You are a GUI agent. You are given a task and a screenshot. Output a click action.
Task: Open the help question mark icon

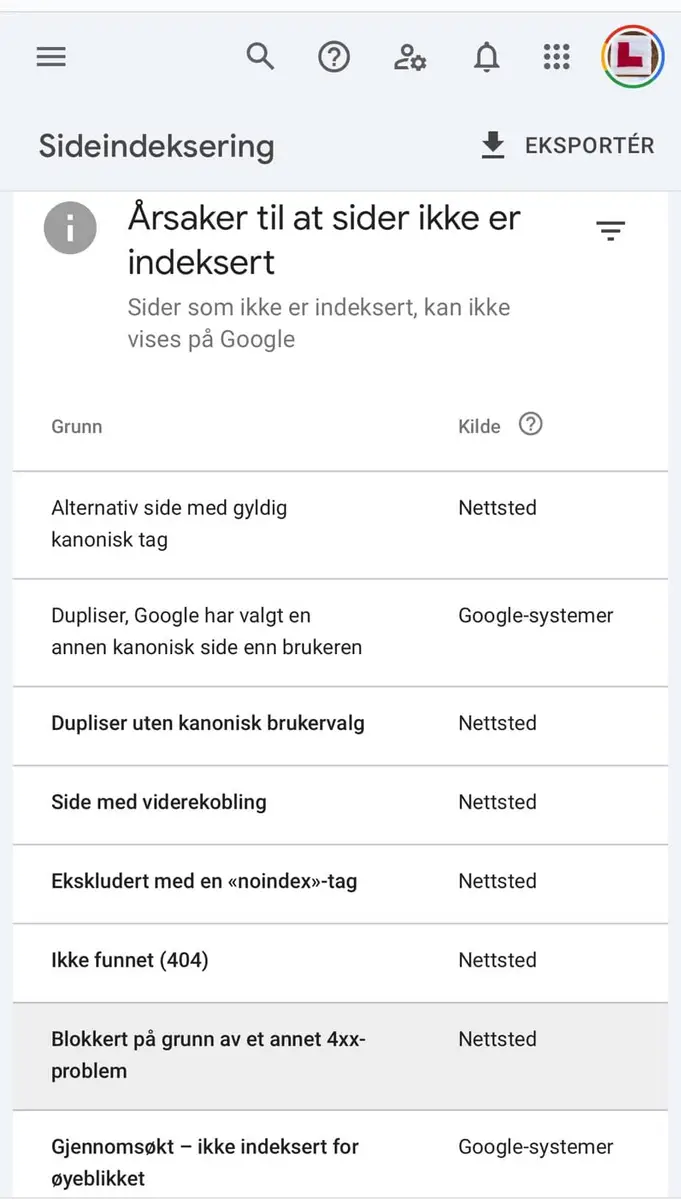[x=334, y=57]
